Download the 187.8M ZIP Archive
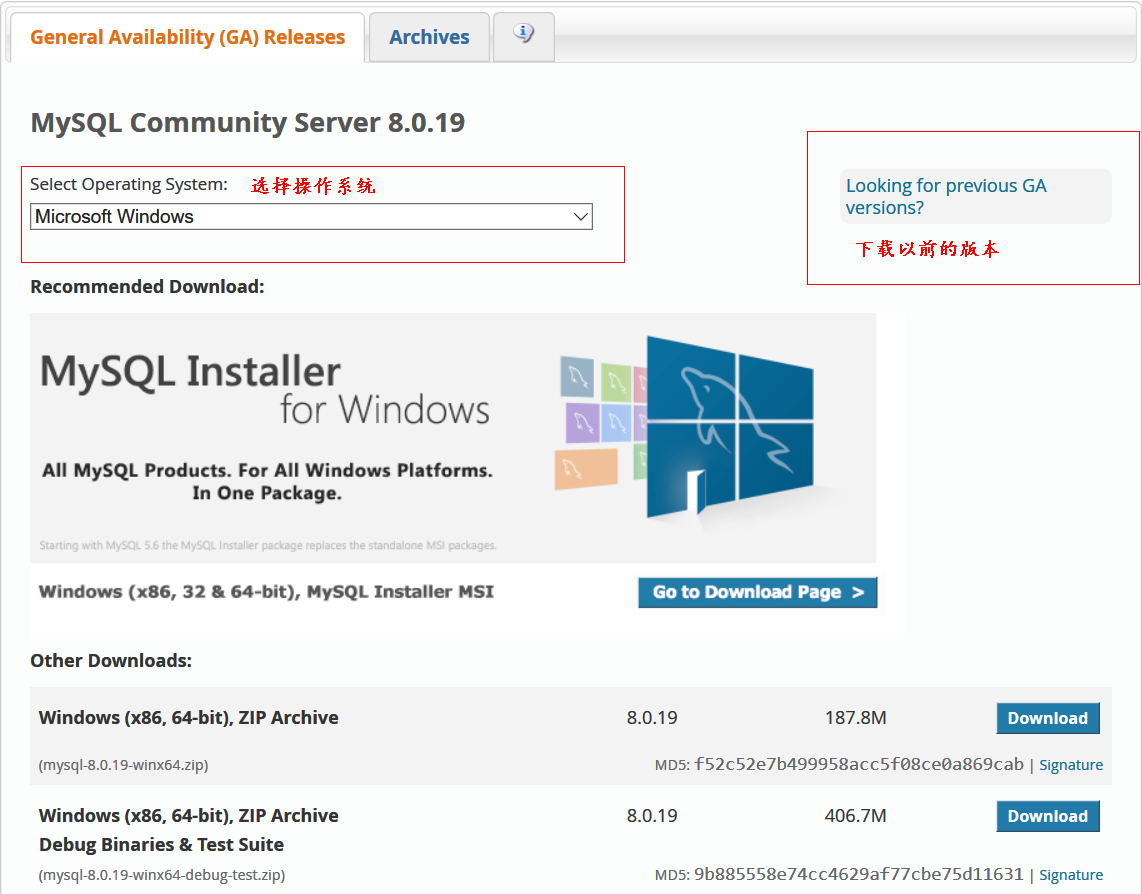The height and width of the screenshot is (894, 1142). pyautogui.click(x=1047, y=718)
